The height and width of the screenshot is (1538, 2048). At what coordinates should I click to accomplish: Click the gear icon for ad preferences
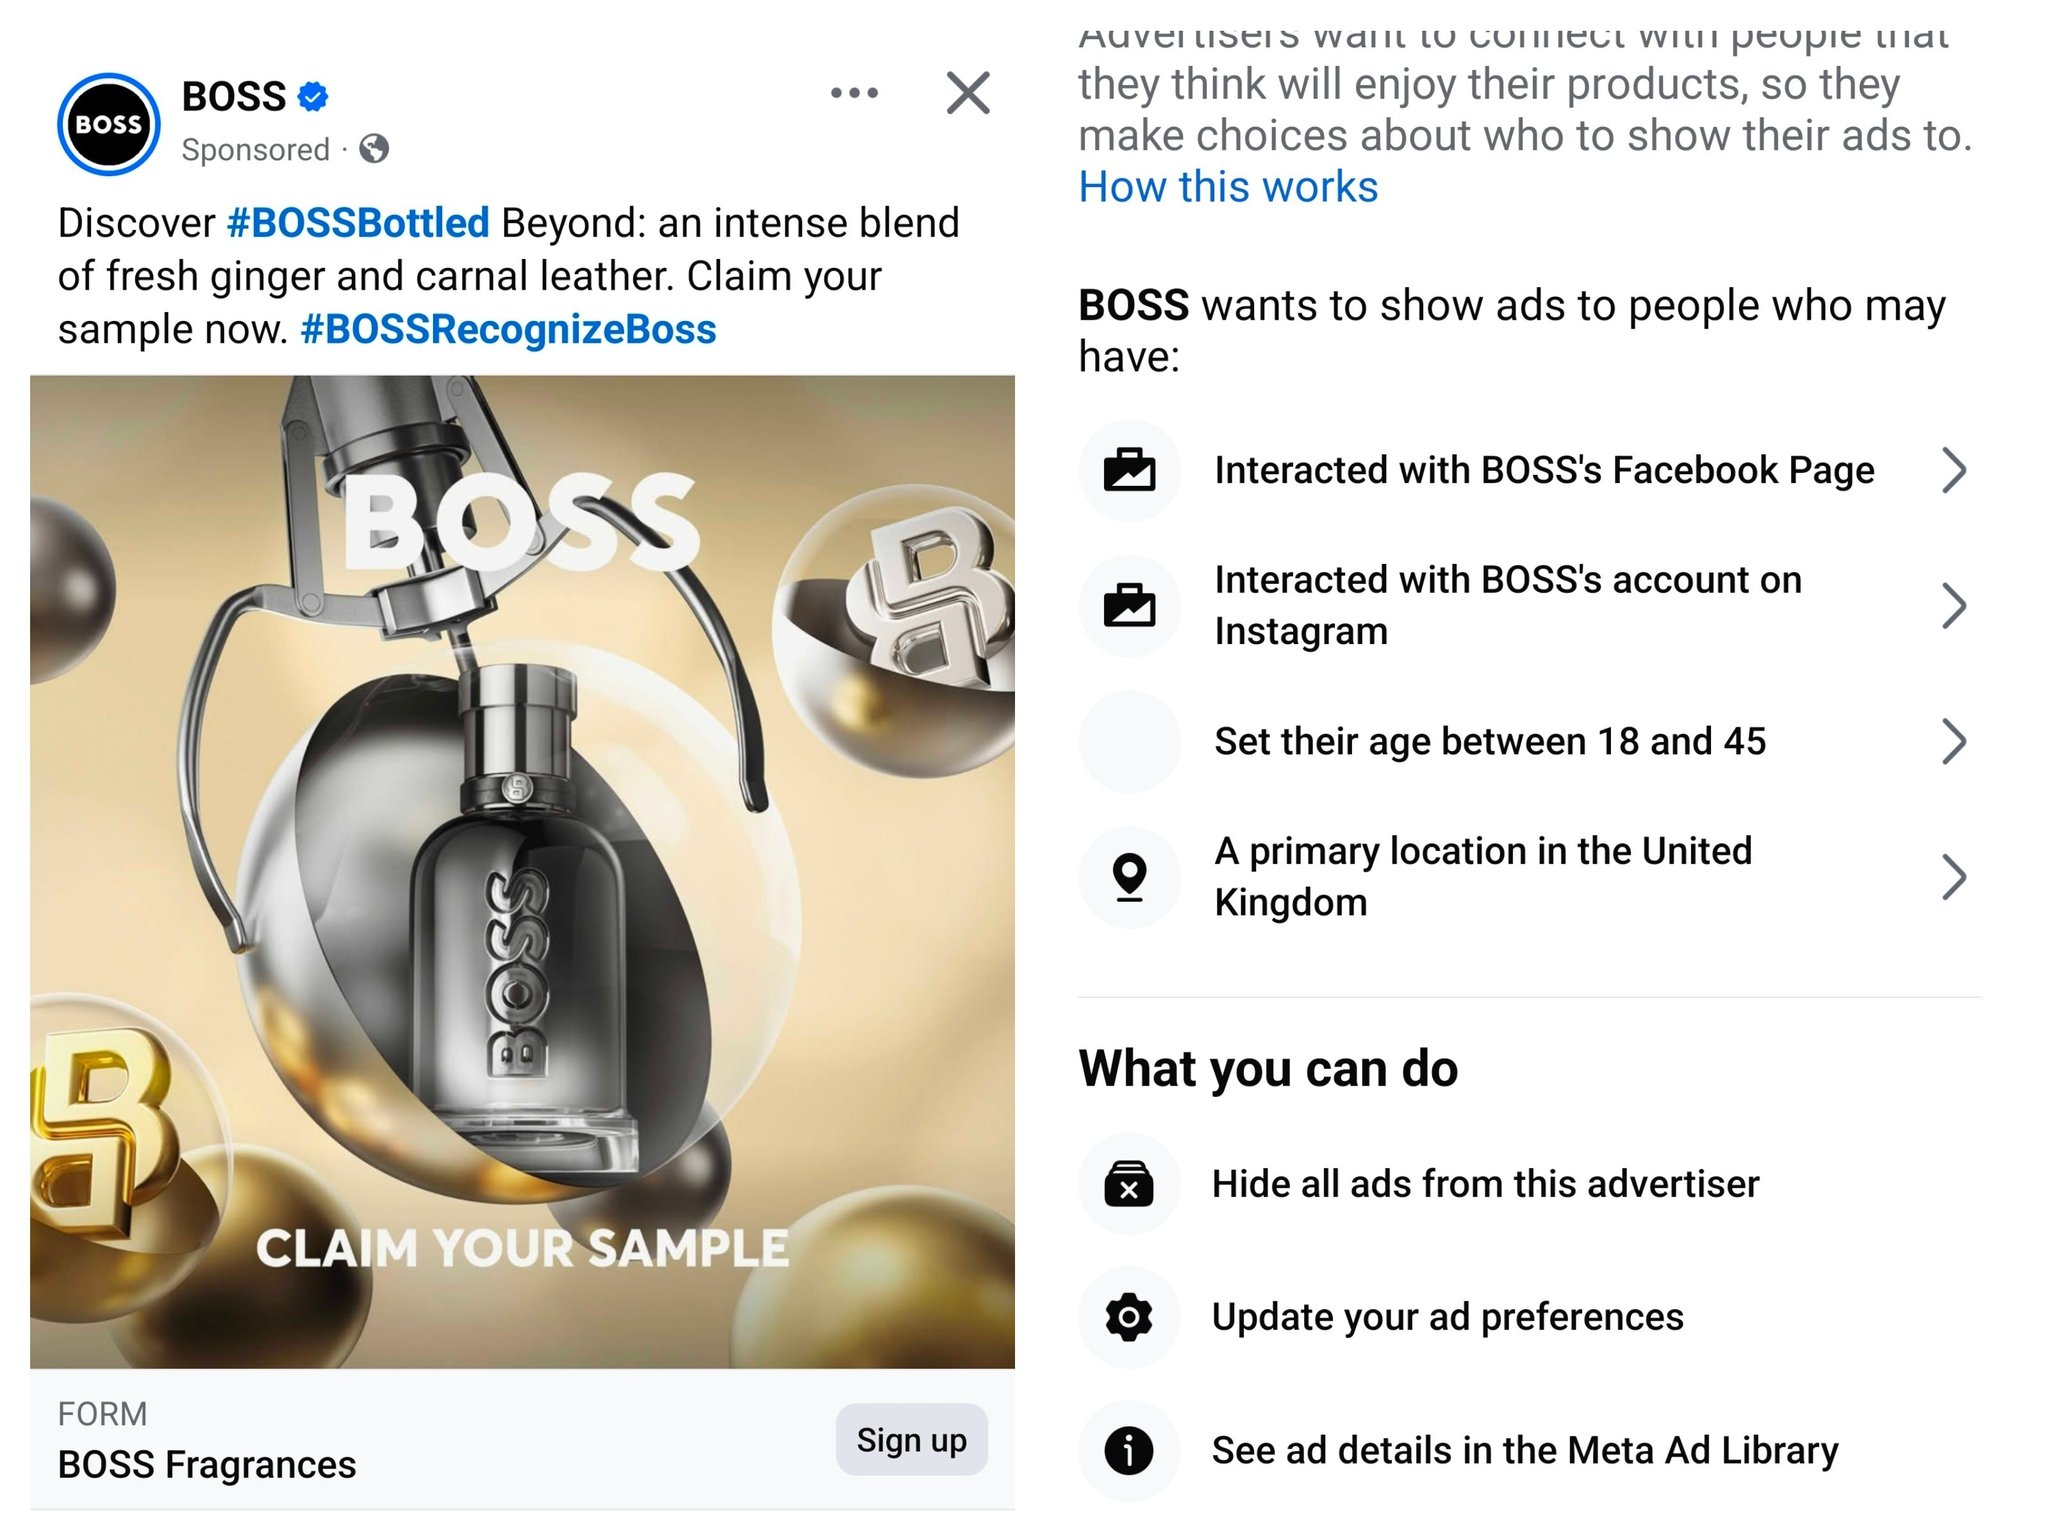1128,1317
